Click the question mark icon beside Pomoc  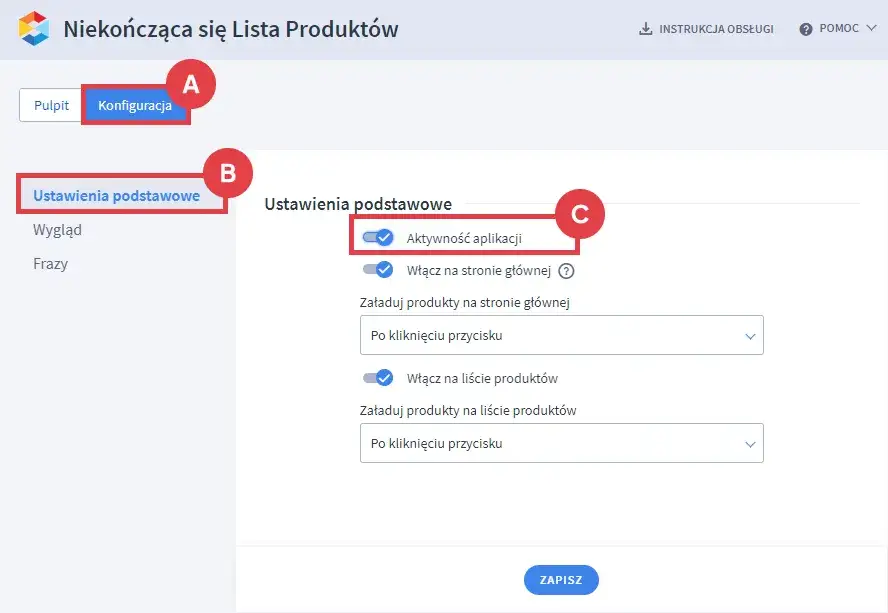point(805,29)
